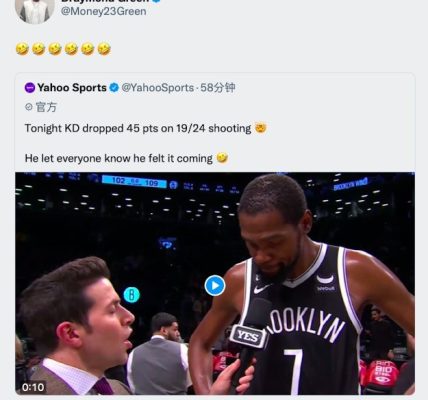Click the star-struck emoji after "shooting"
This screenshot has width=428, height=400.
click(261, 128)
